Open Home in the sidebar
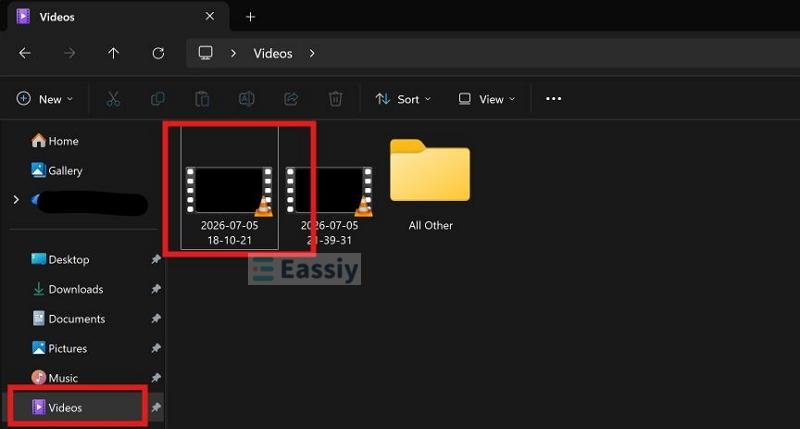Image resolution: width=800 pixels, height=429 pixels. (55, 141)
